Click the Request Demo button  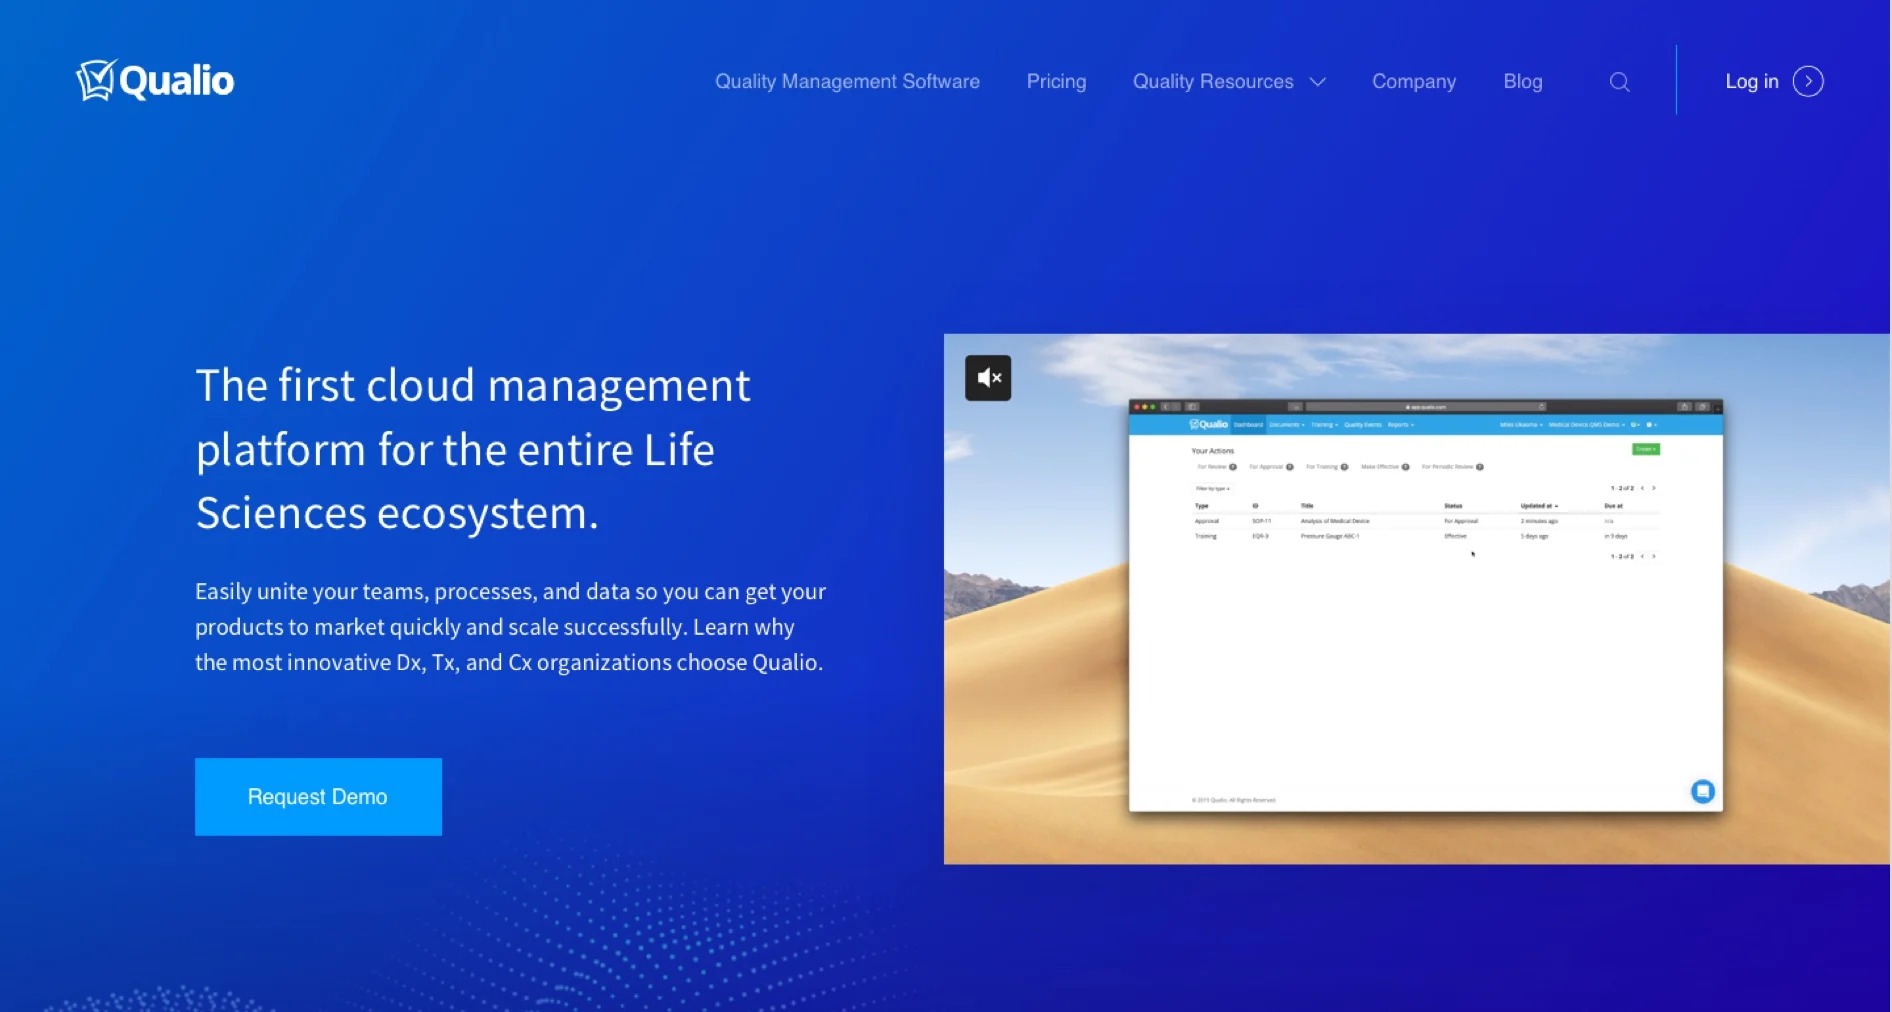(x=318, y=796)
